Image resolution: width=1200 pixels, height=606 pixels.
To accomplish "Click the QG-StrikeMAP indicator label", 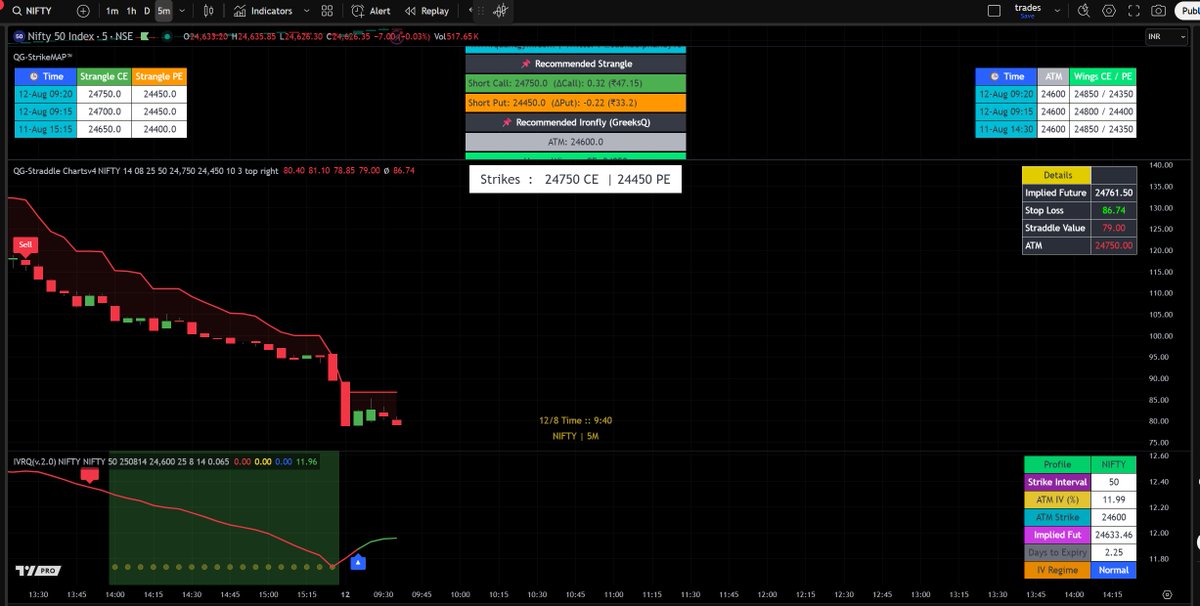I will pos(43,56).
